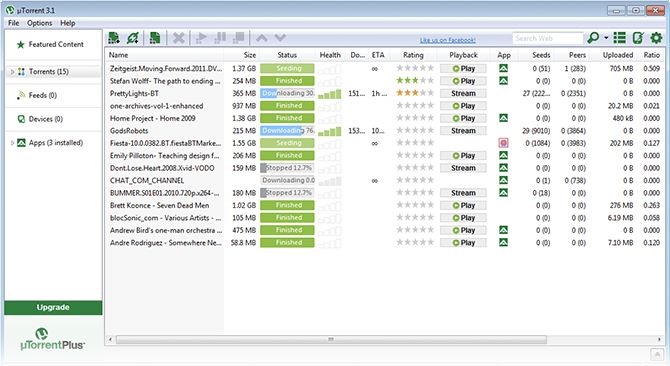Click the µTorrentPlus logo
The width and height of the screenshot is (670, 366).
coord(53,340)
